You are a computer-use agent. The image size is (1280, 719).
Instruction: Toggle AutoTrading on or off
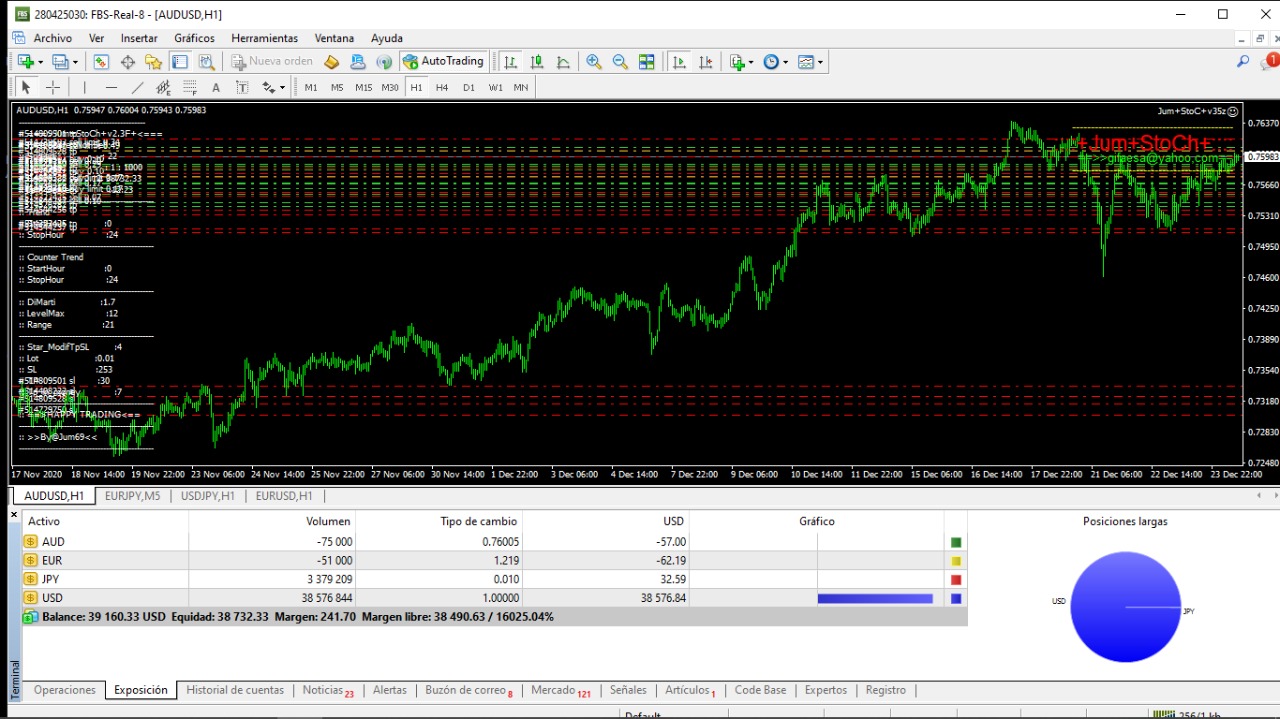click(x=443, y=61)
